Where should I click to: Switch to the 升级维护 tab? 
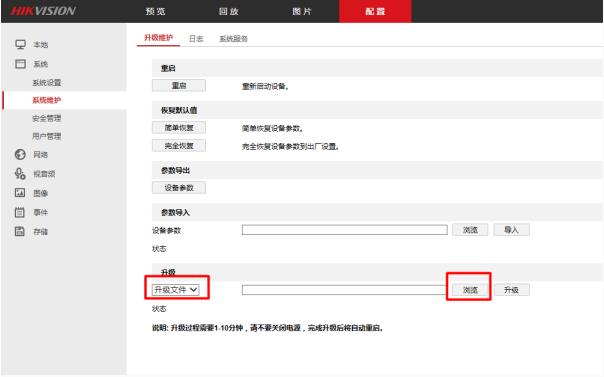point(158,38)
